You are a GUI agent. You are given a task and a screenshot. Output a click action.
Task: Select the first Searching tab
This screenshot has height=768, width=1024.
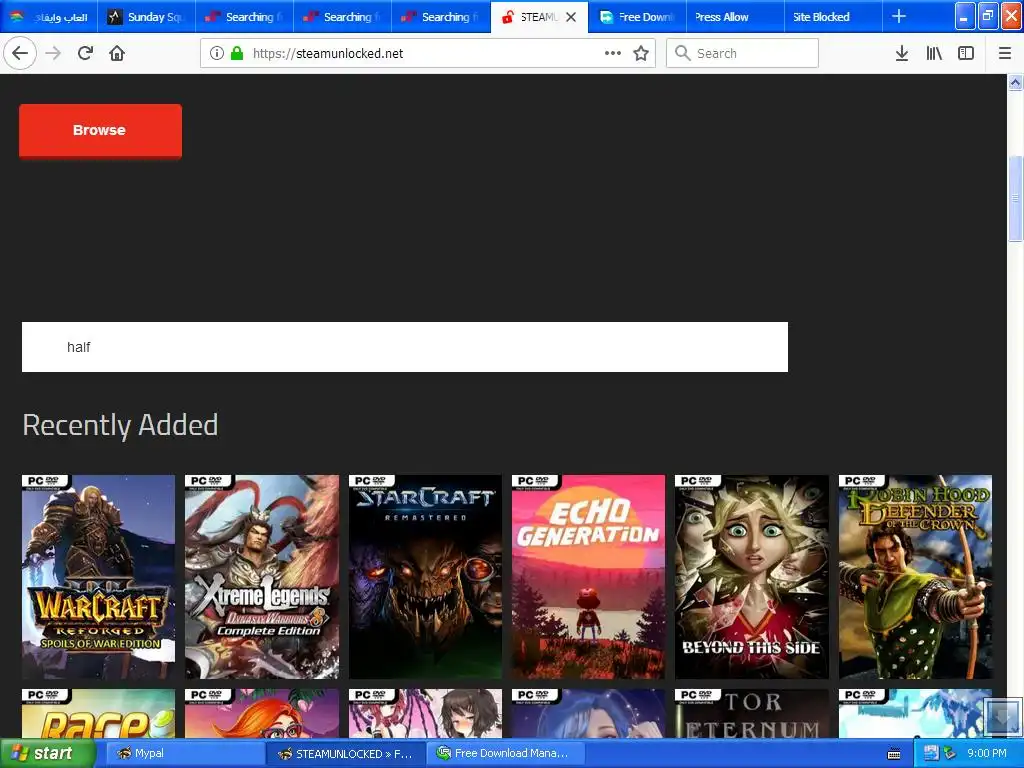point(244,17)
